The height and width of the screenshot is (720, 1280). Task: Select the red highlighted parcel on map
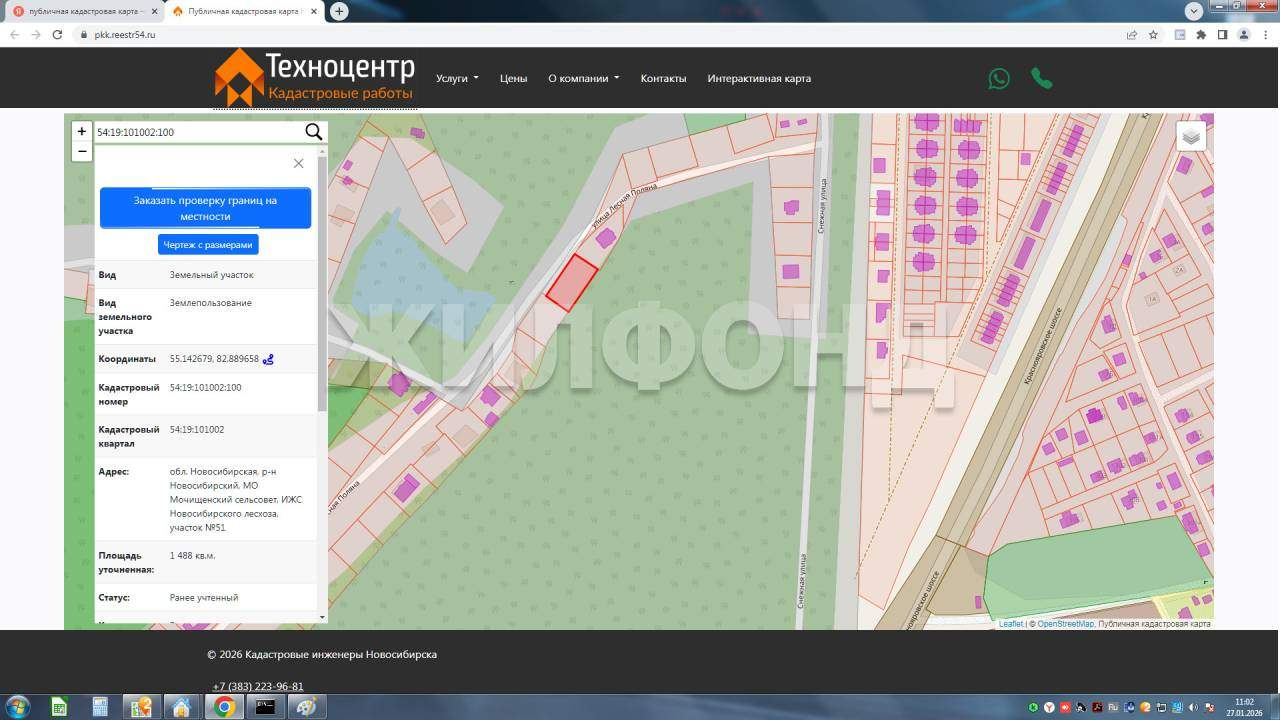pyautogui.click(x=571, y=282)
